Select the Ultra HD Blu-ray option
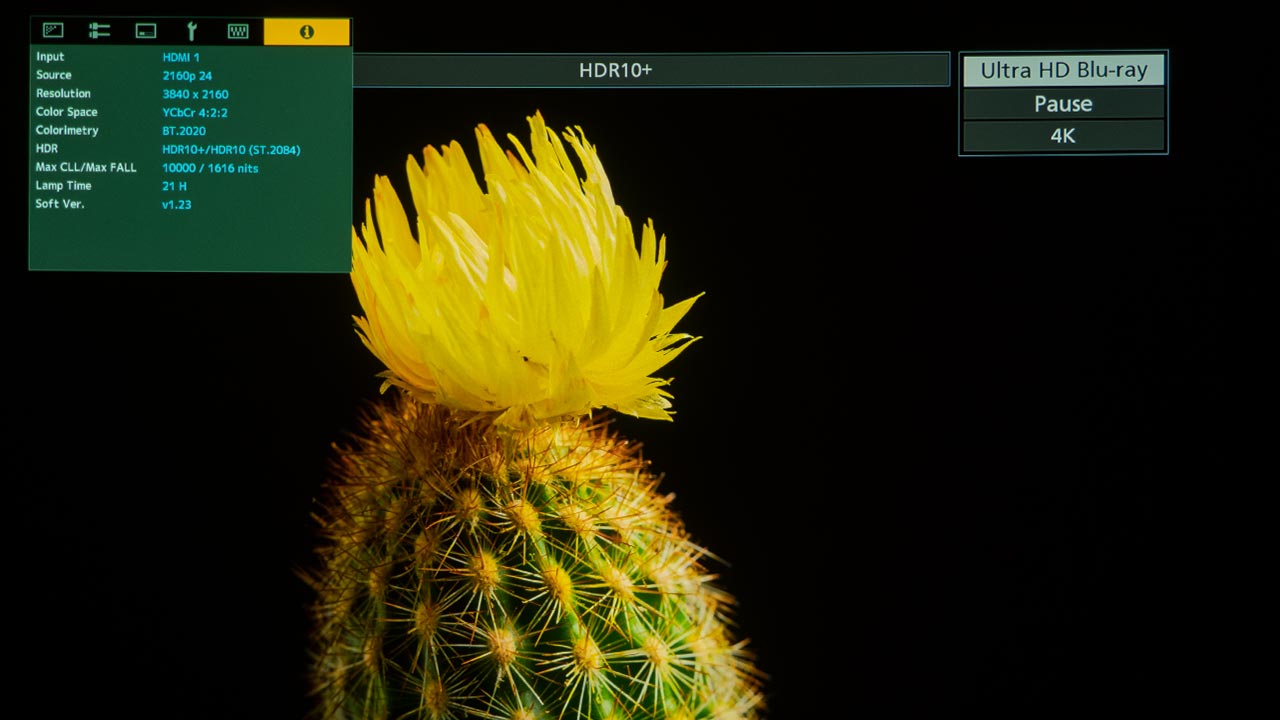 pyautogui.click(x=1064, y=71)
